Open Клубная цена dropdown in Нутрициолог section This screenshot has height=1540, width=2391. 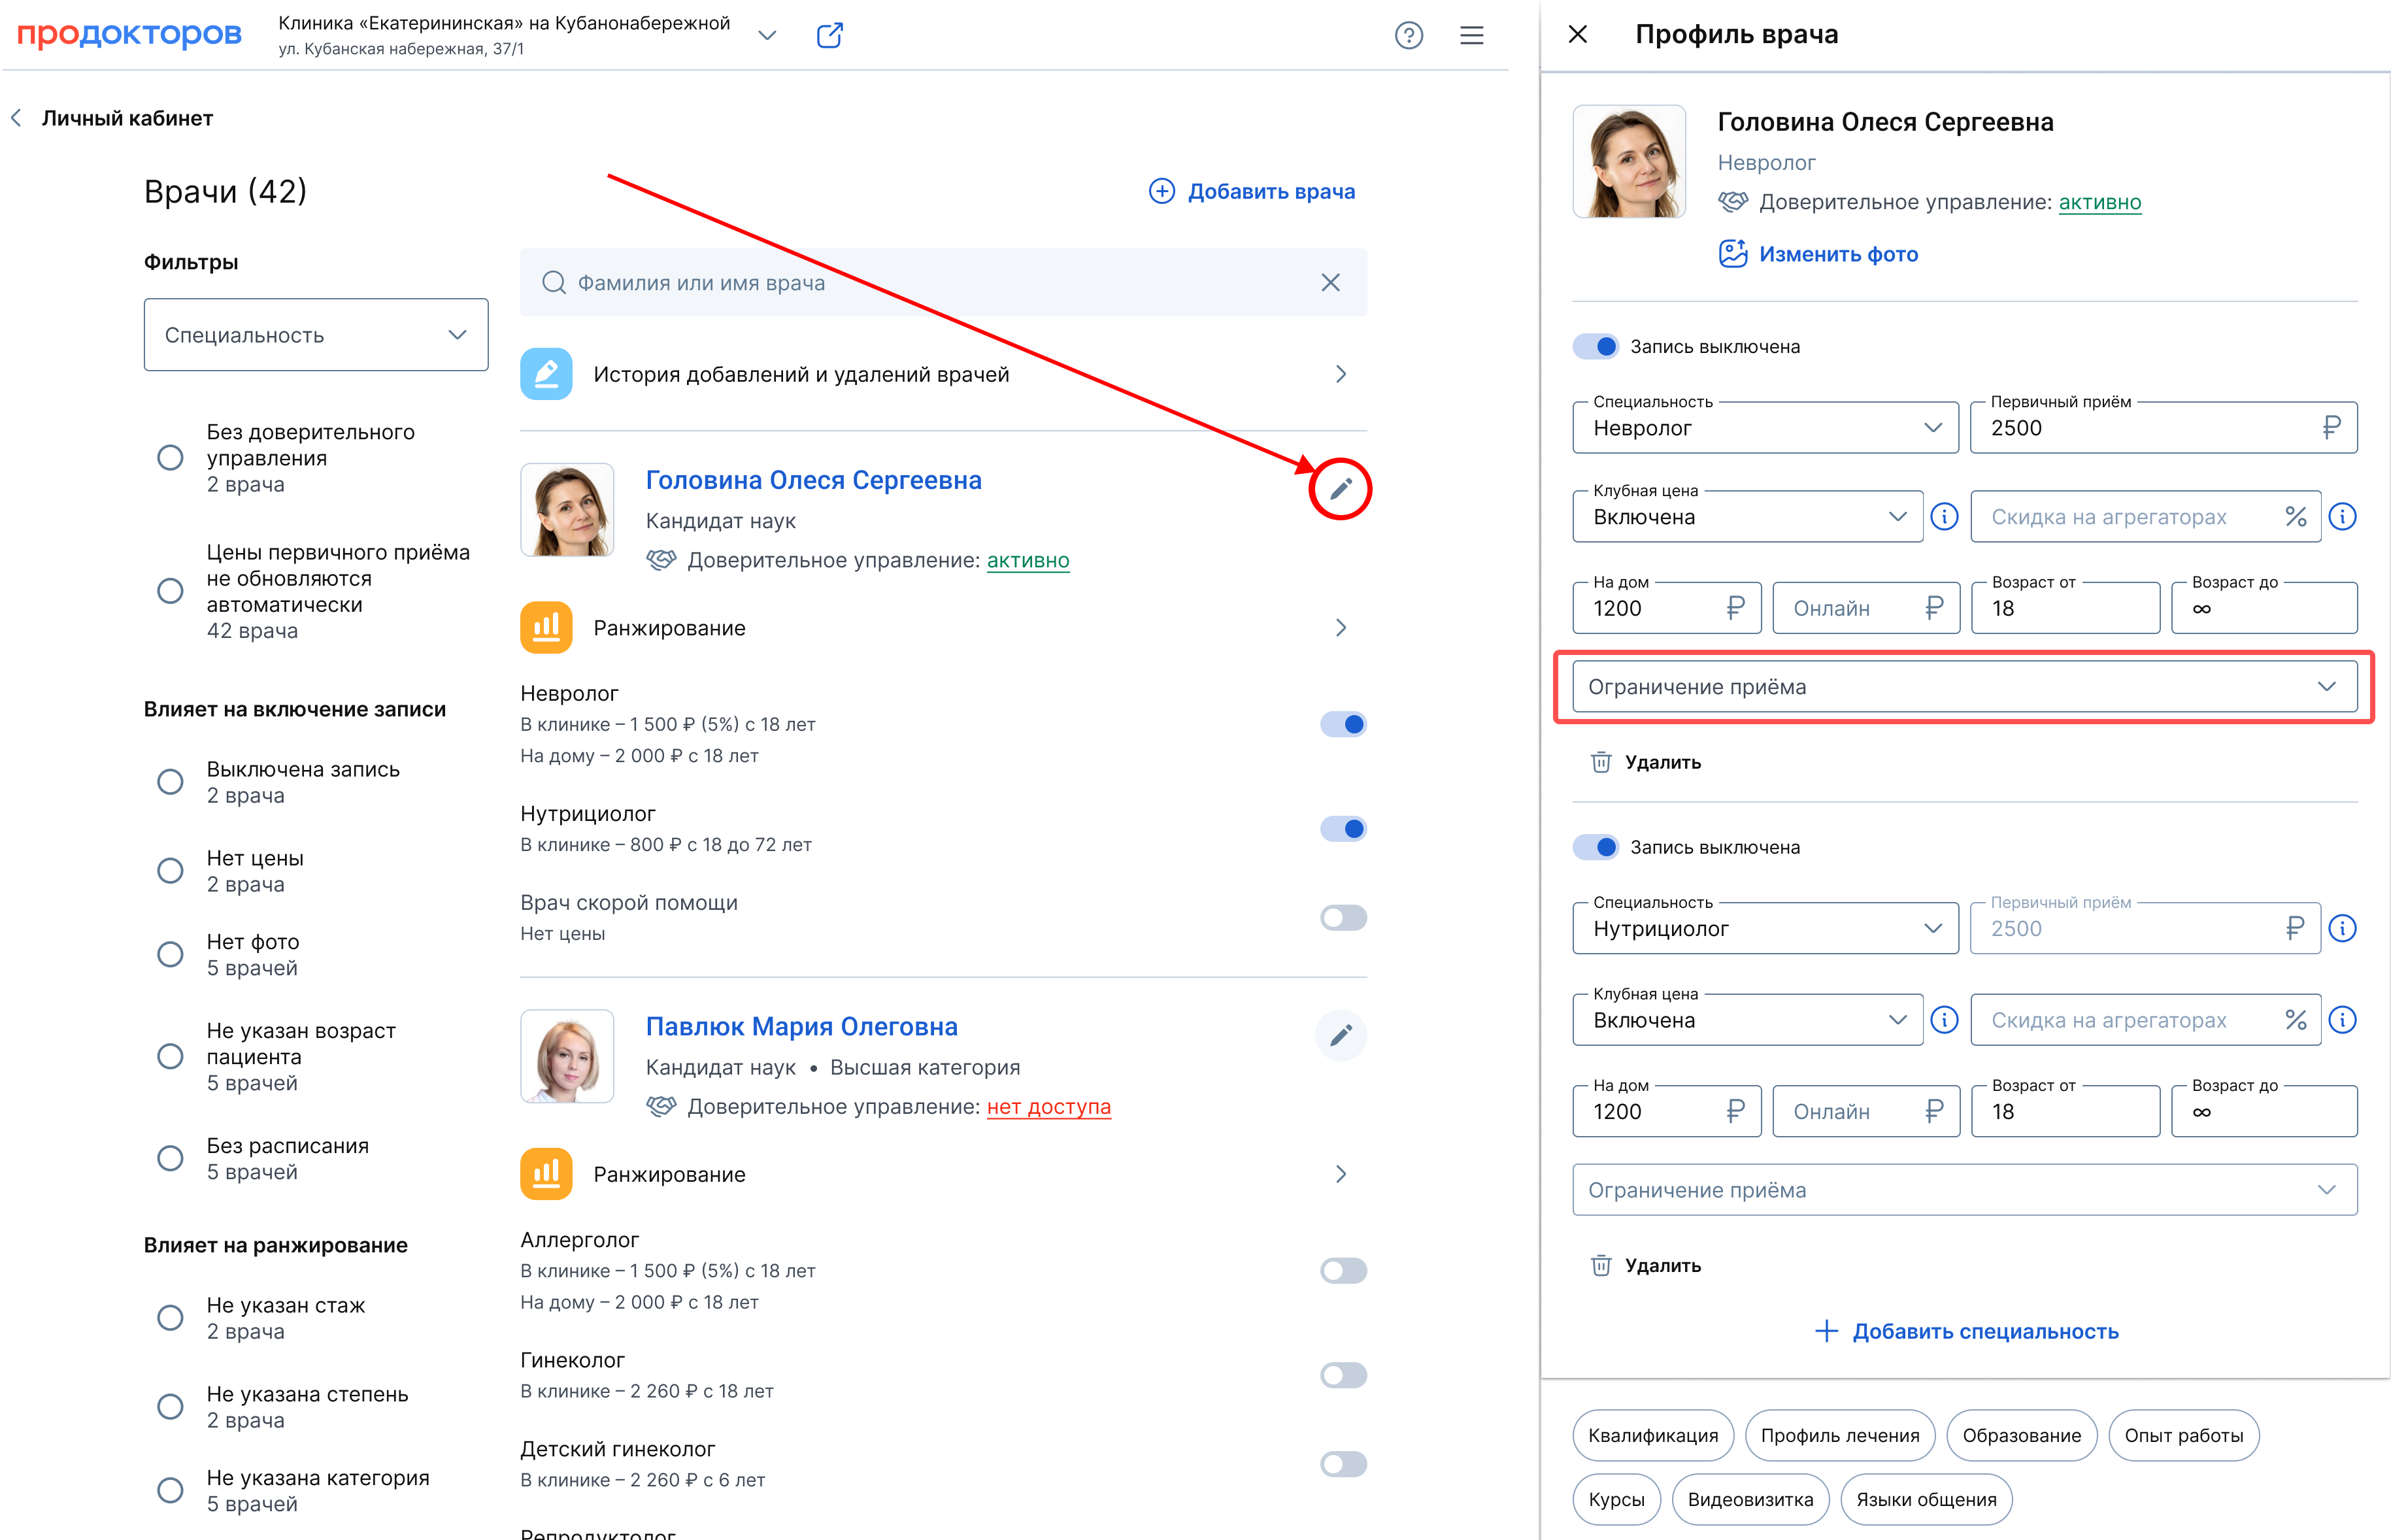pos(1747,1020)
